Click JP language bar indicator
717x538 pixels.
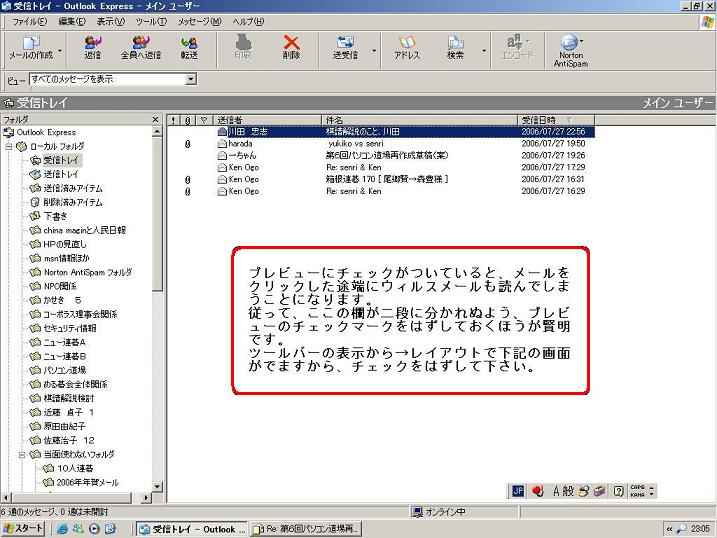pos(518,491)
